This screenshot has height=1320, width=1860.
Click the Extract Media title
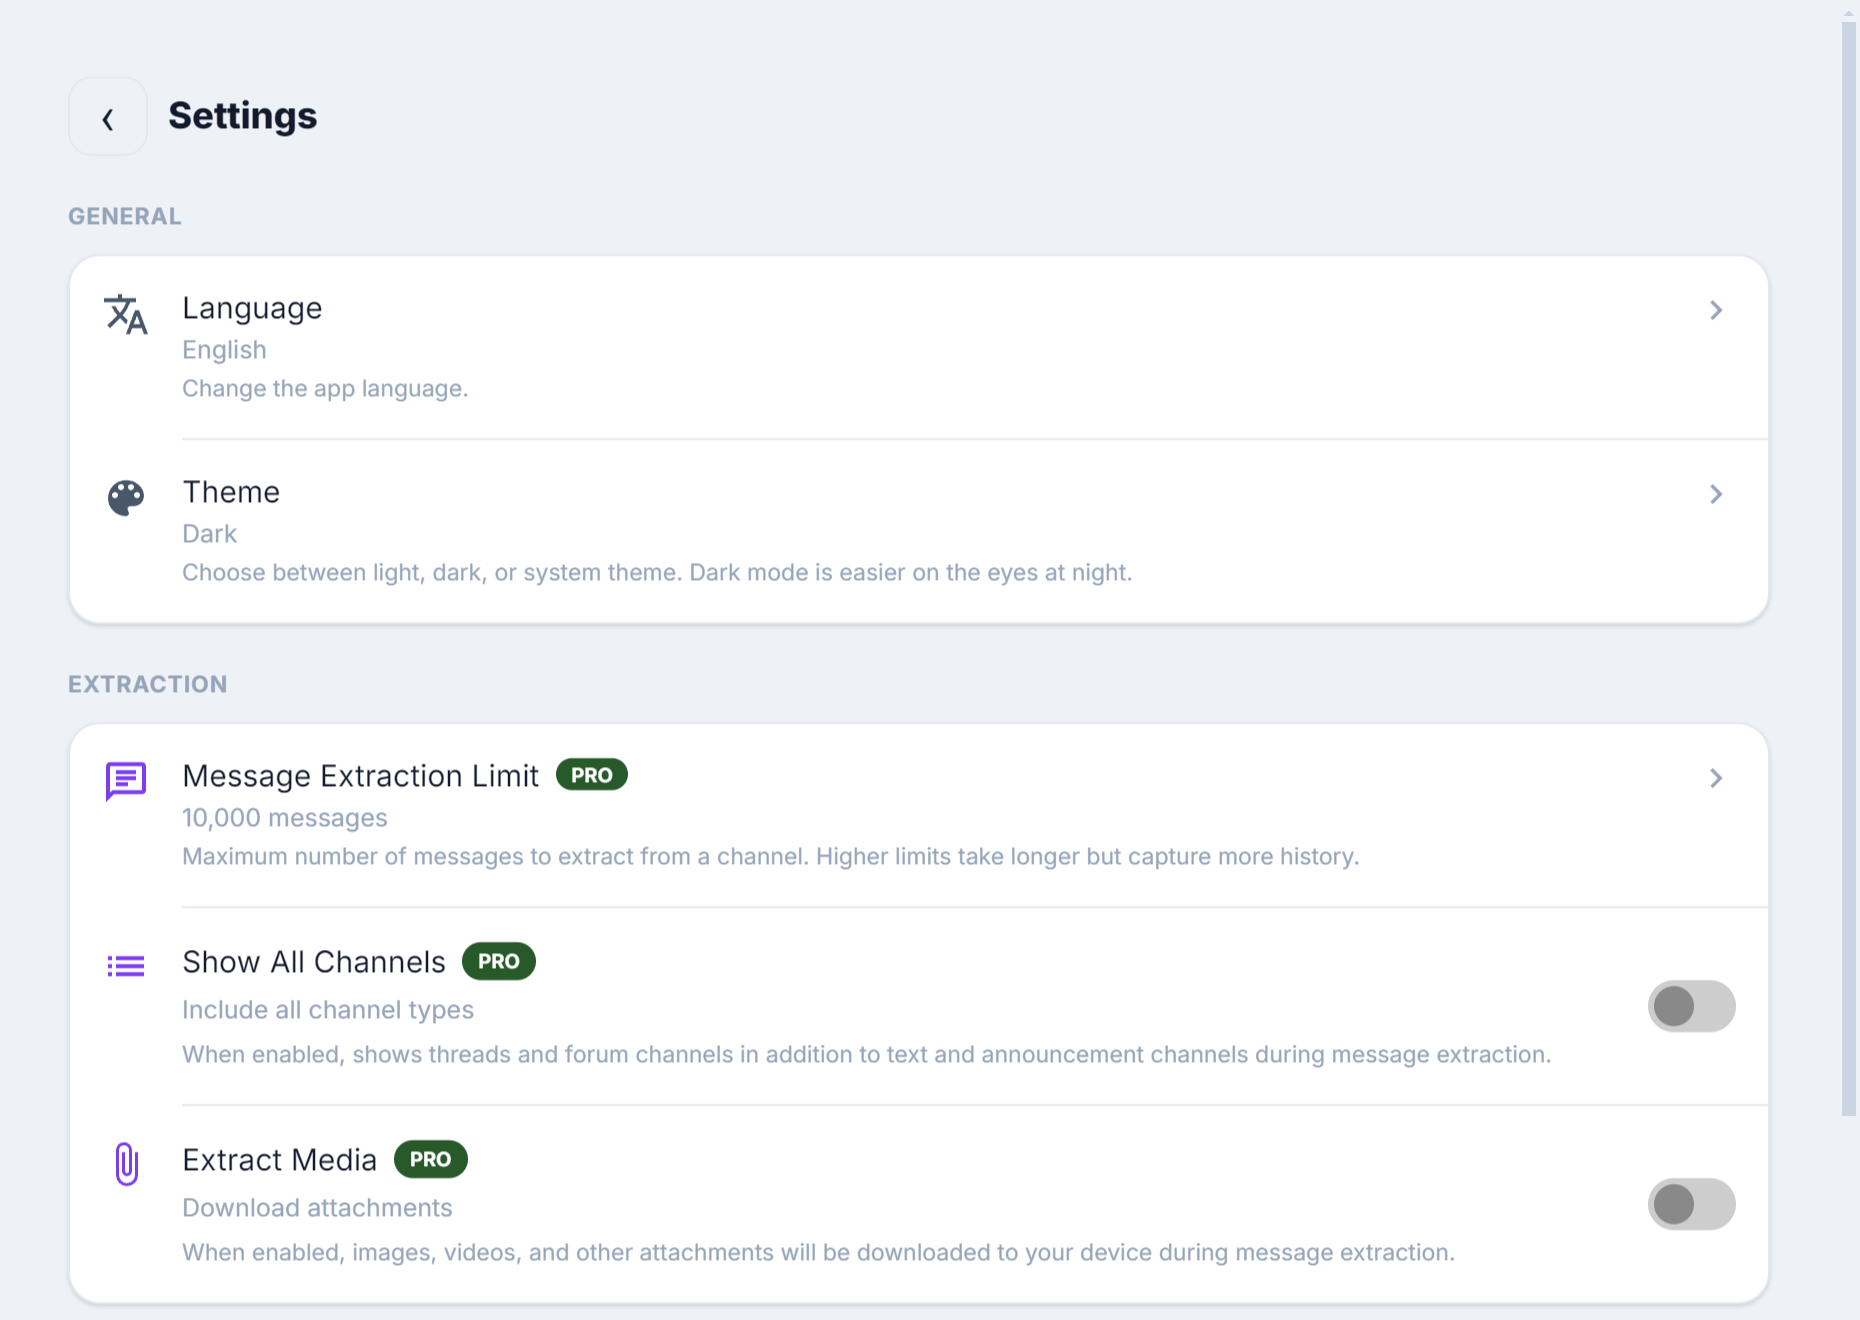pos(280,1160)
